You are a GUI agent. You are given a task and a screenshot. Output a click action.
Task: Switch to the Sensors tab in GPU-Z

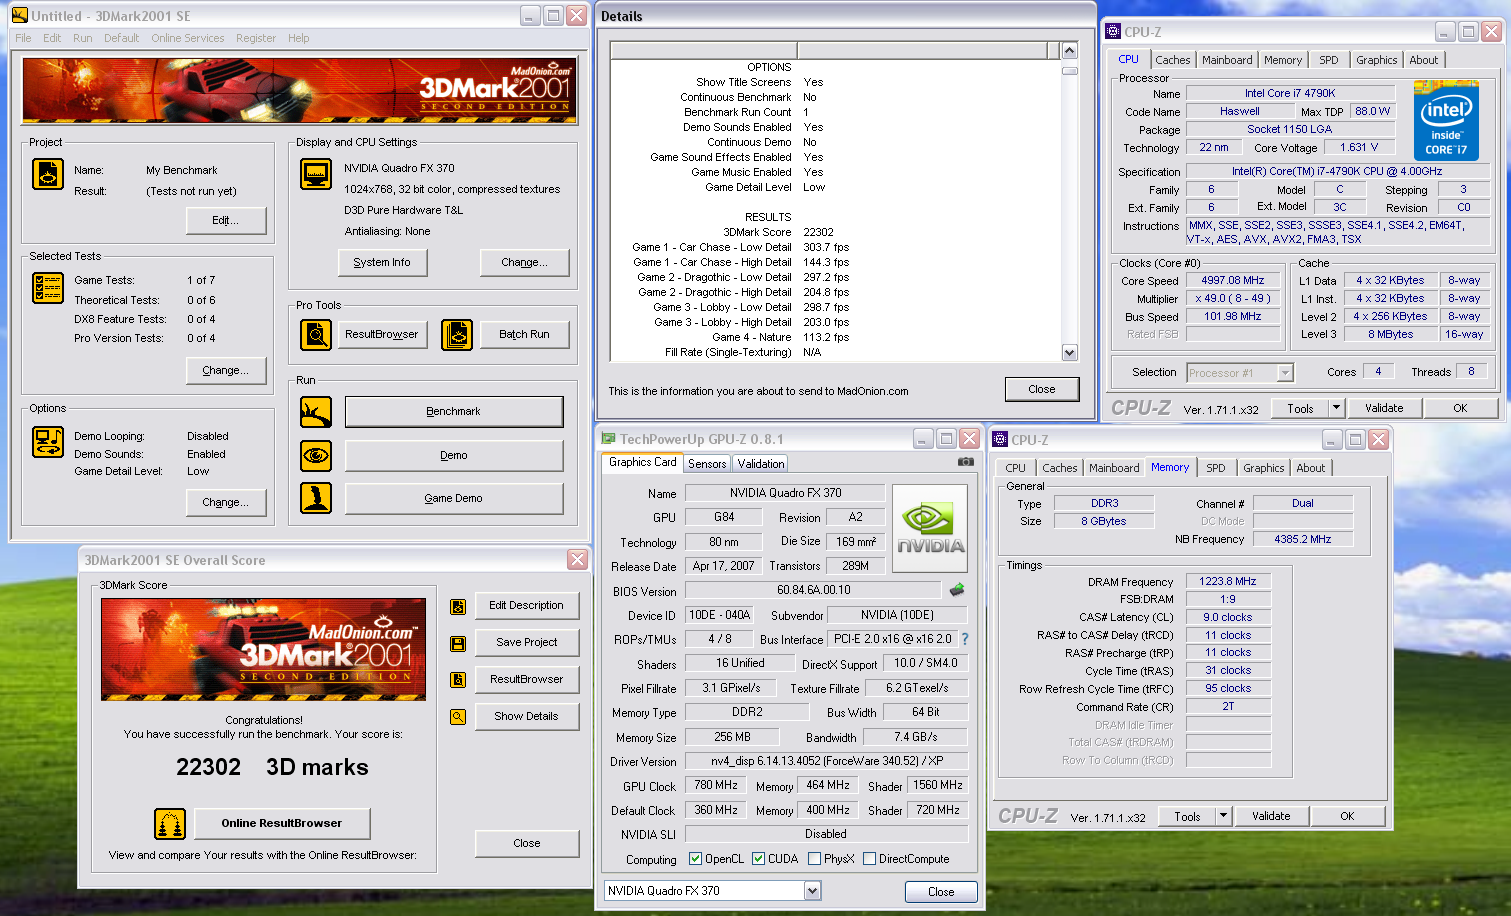tap(707, 464)
